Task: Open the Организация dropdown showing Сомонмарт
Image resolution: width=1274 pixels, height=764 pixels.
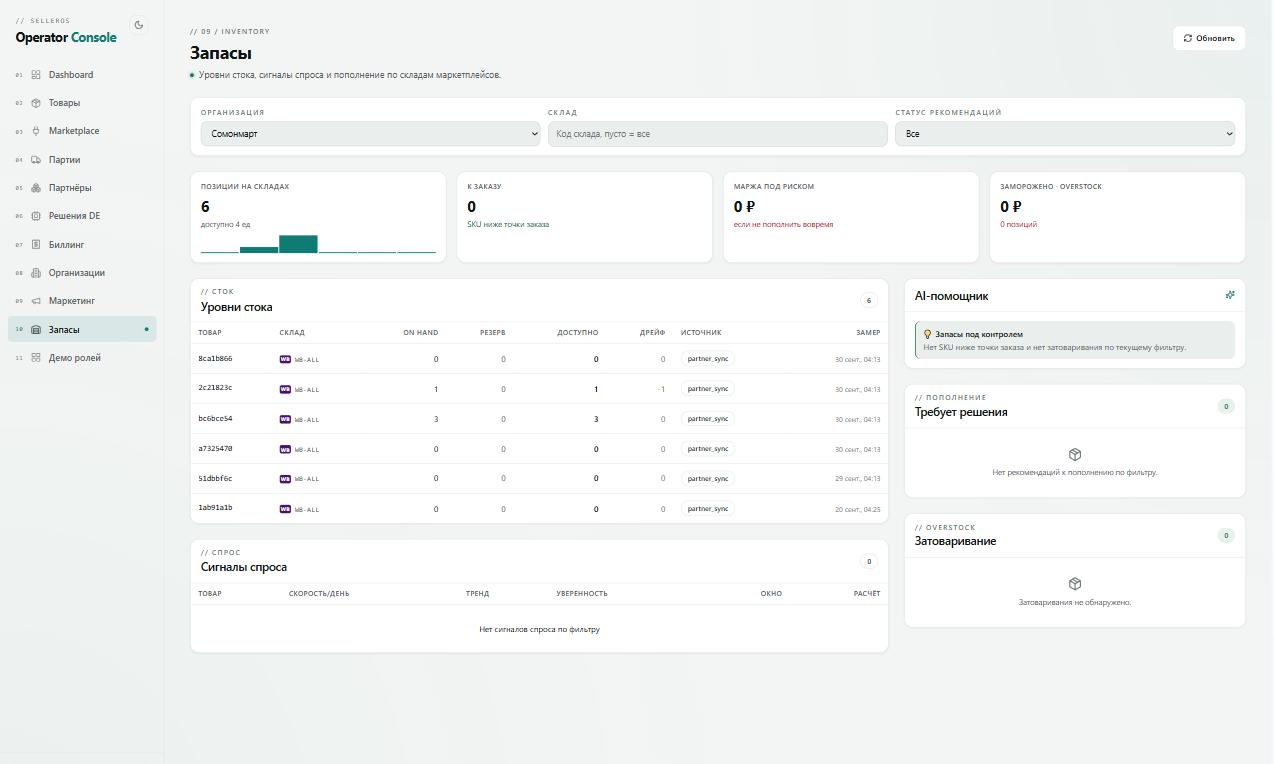Action: click(370, 134)
